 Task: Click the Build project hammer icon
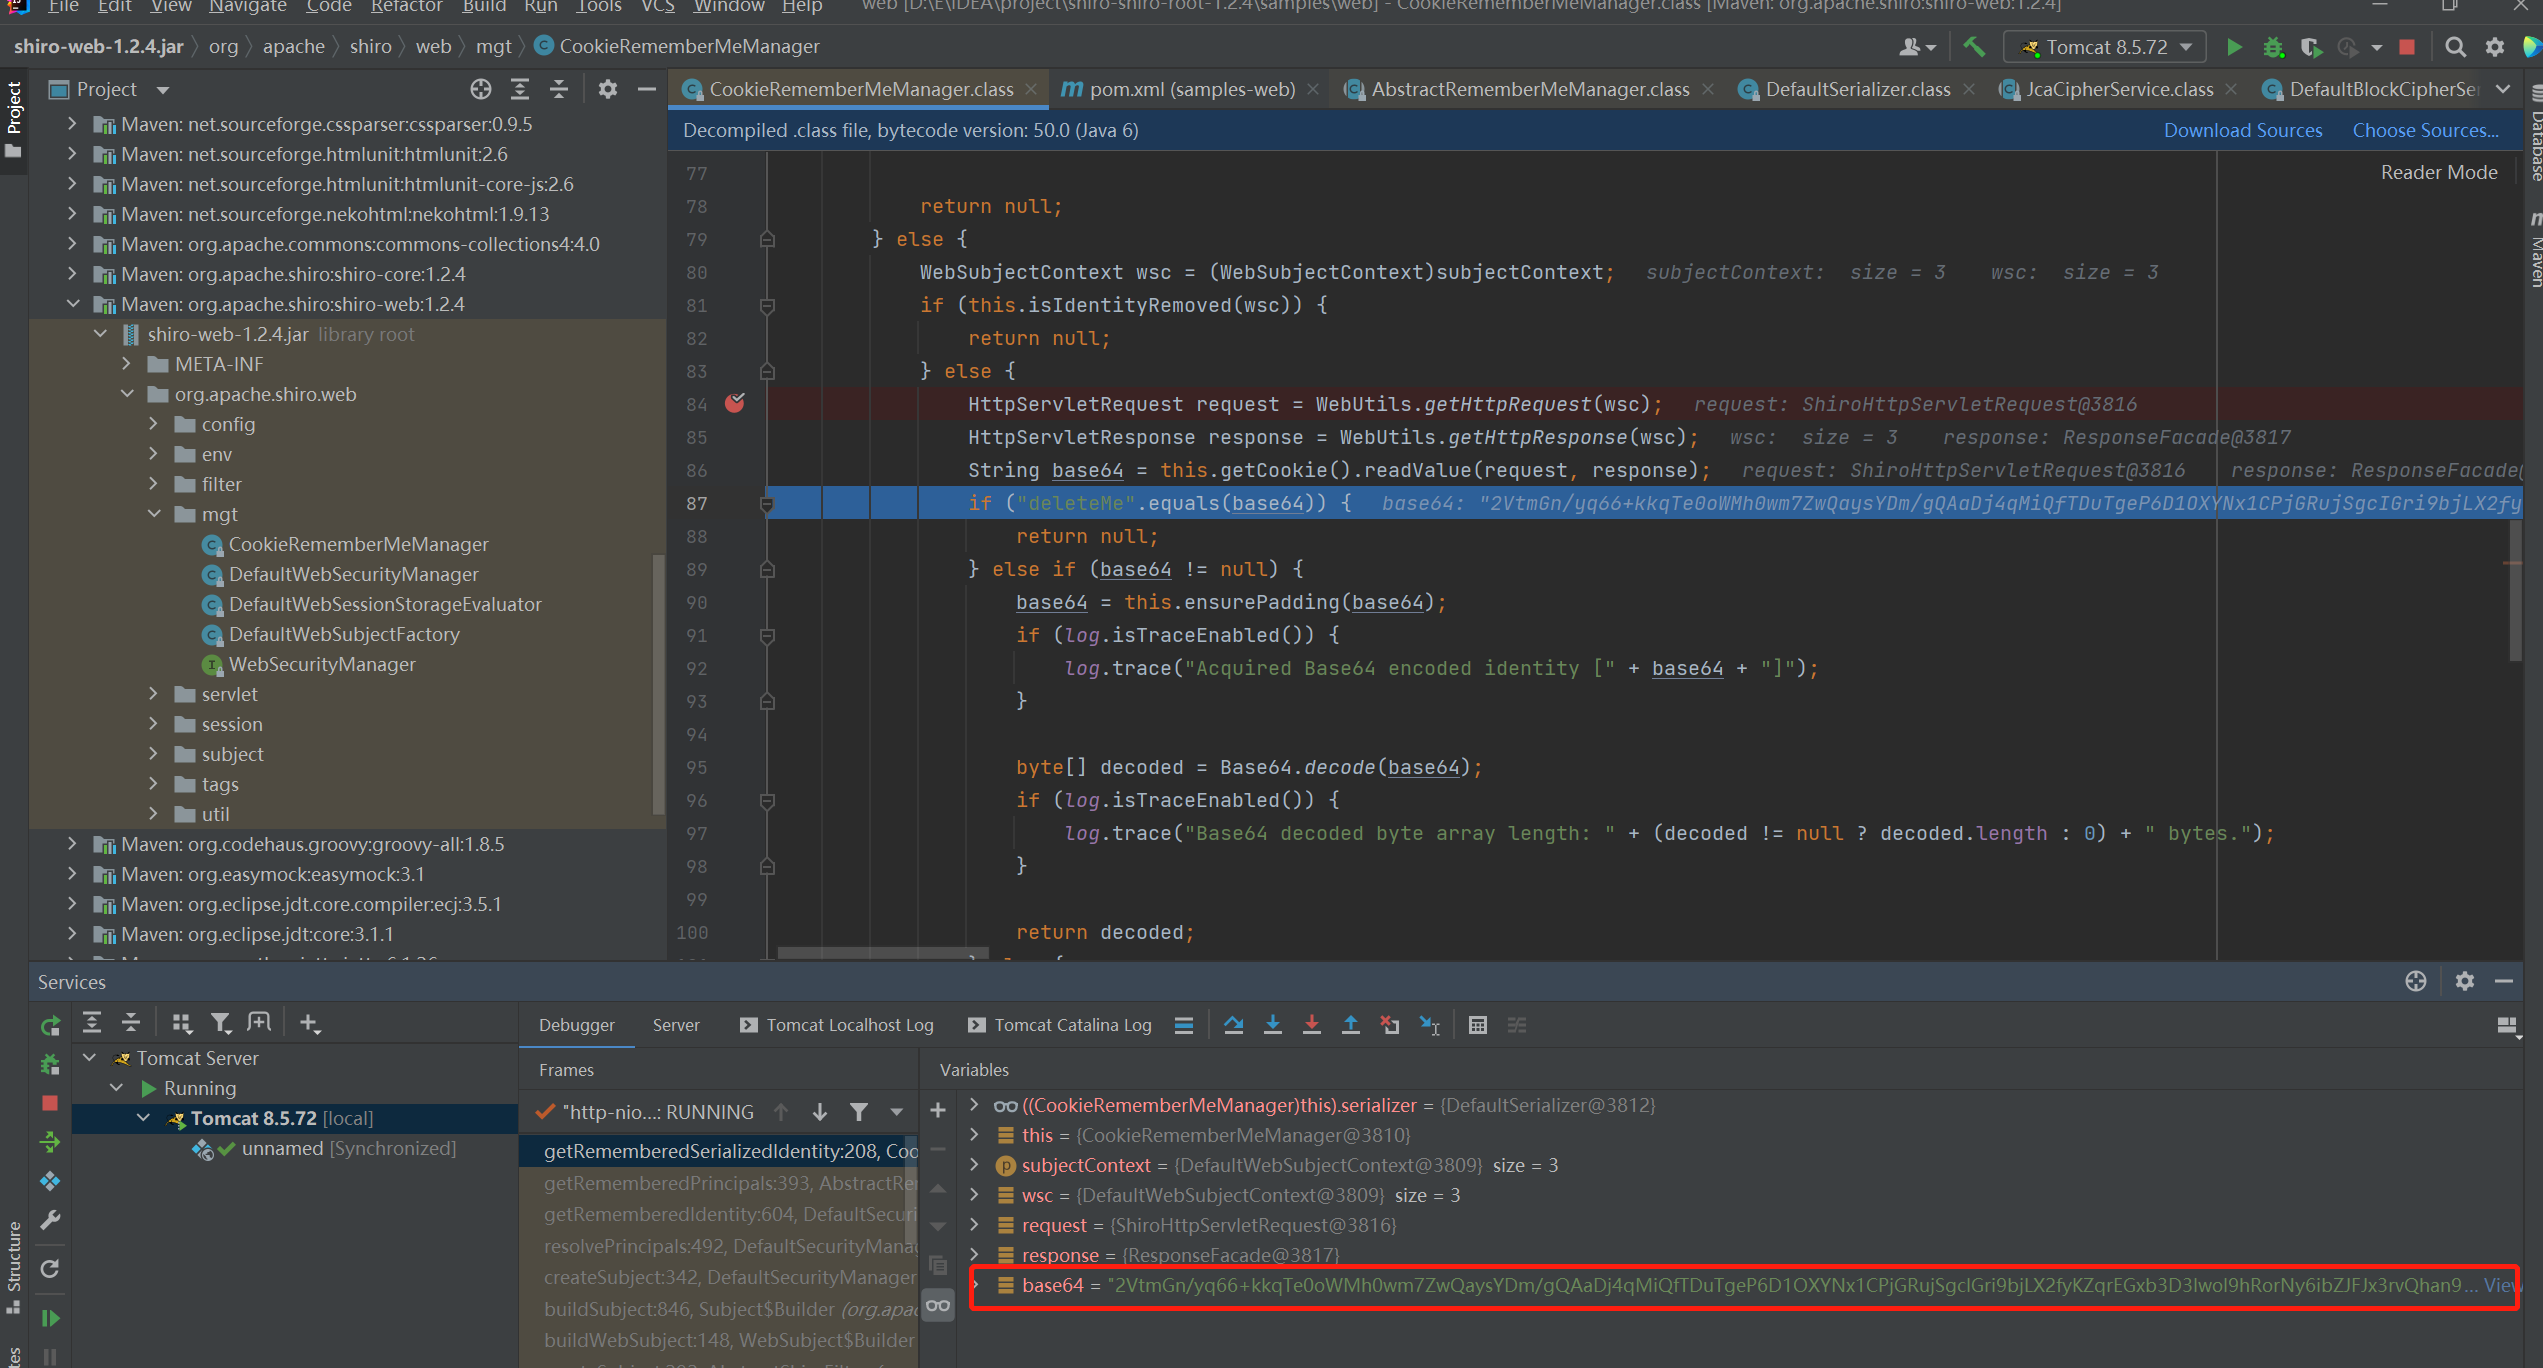[1974, 47]
